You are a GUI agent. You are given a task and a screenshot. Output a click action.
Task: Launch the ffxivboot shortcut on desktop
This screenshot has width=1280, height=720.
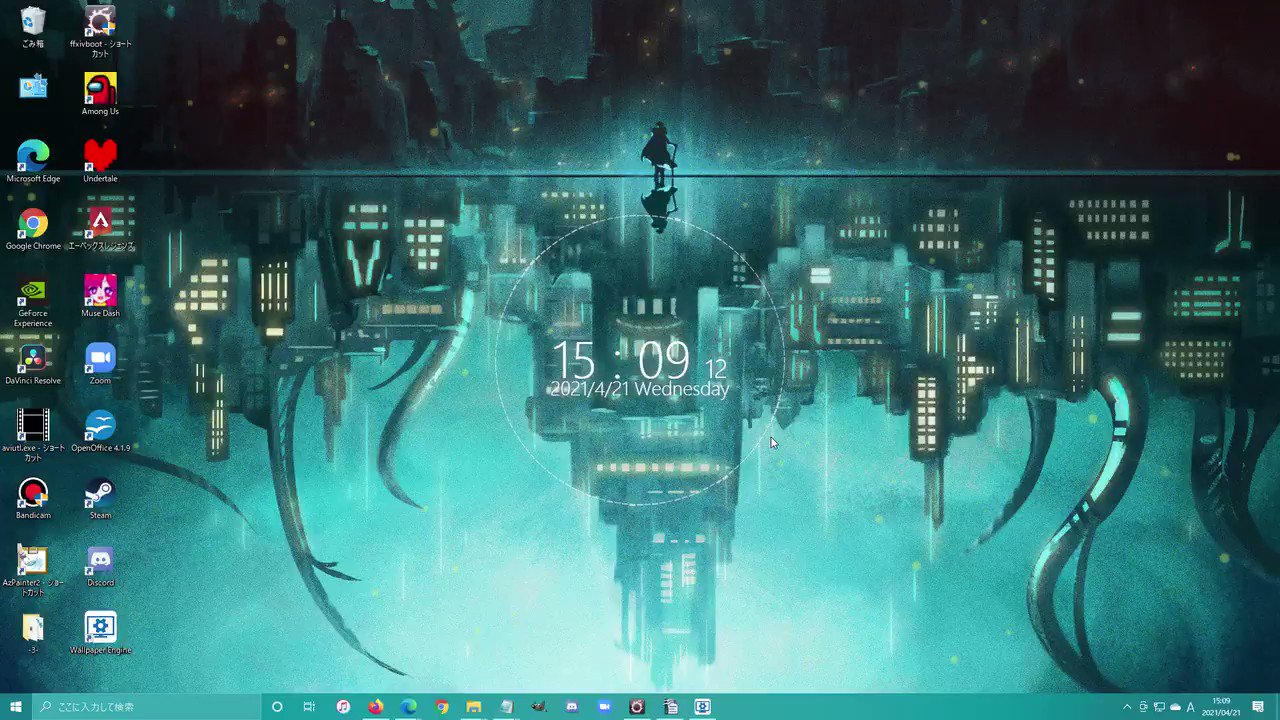click(100, 31)
